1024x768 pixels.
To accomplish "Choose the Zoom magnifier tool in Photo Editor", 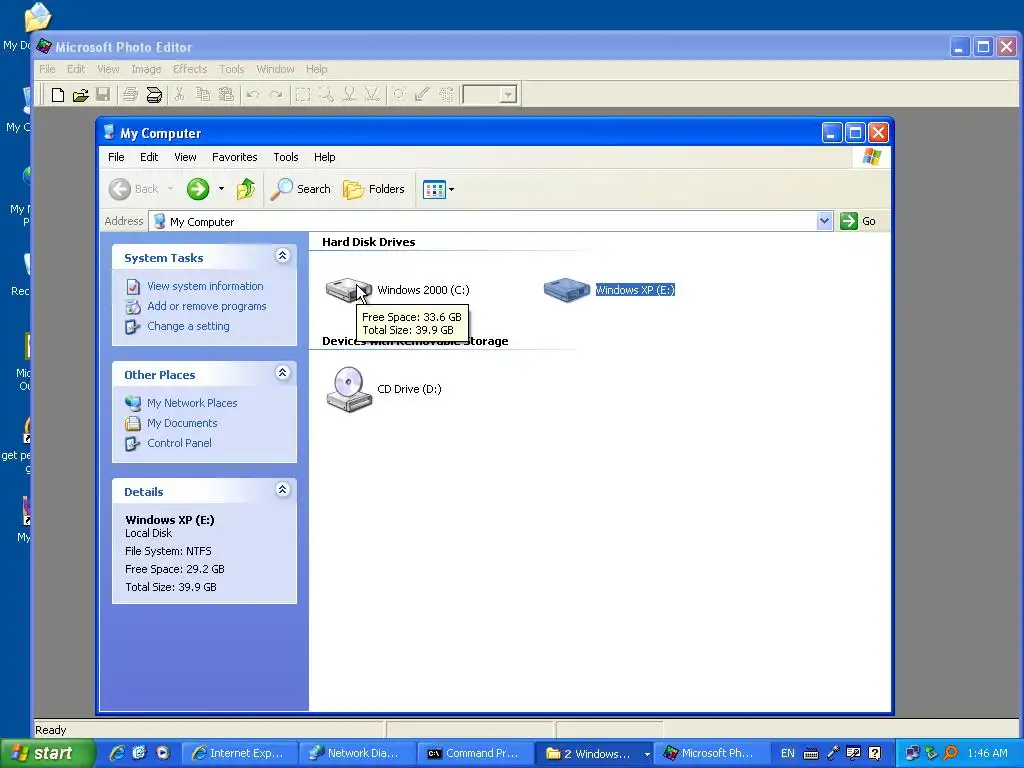I will click(326, 95).
